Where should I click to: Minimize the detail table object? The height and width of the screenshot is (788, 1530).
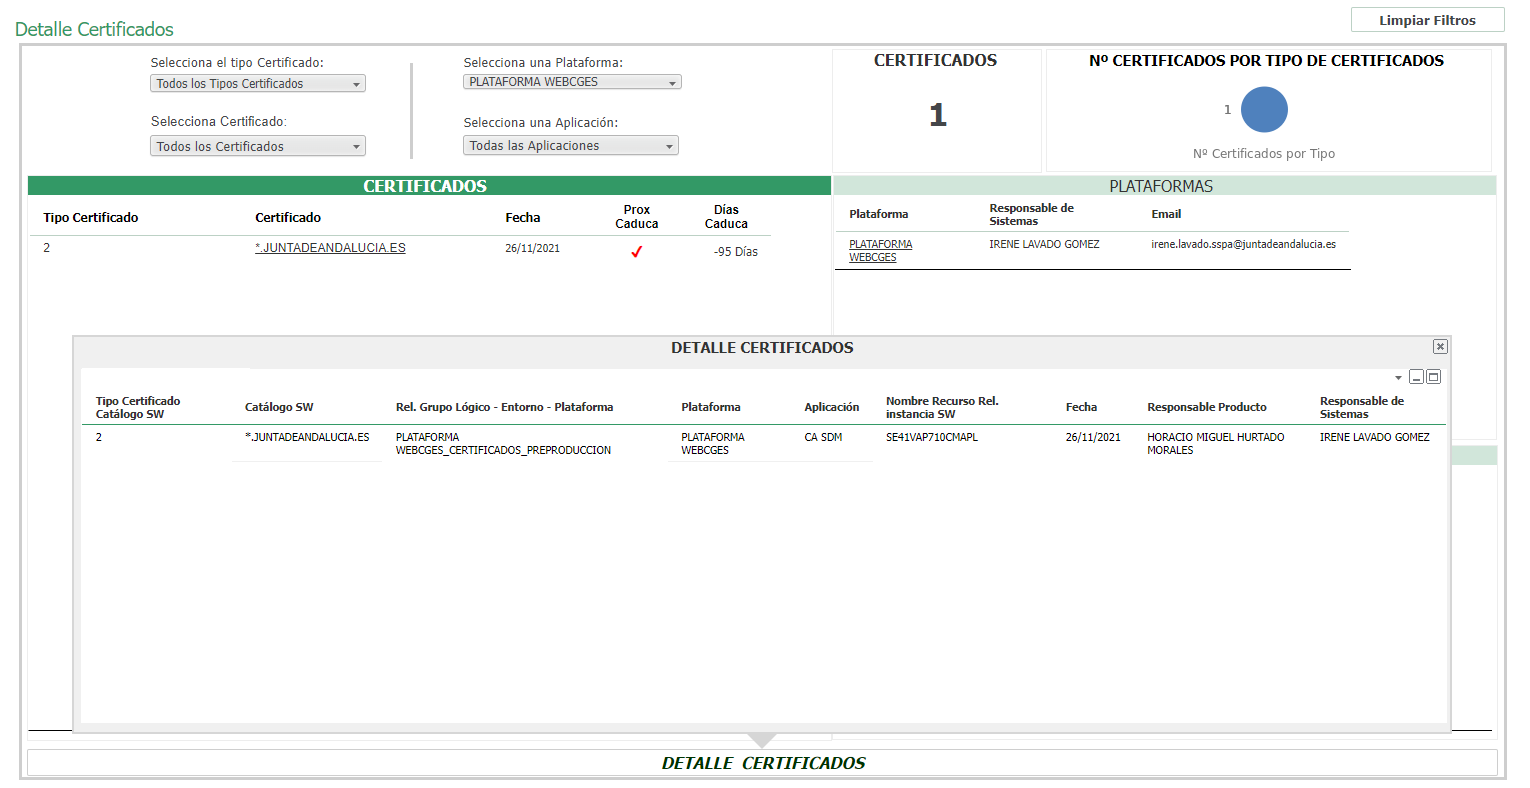click(x=1416, y=377)
